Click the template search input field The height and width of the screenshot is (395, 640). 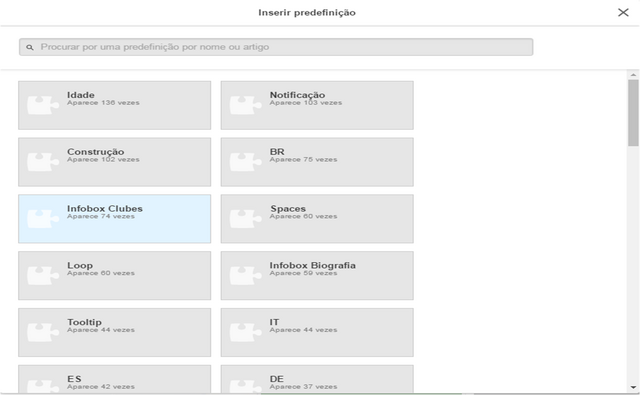(276, 47)
